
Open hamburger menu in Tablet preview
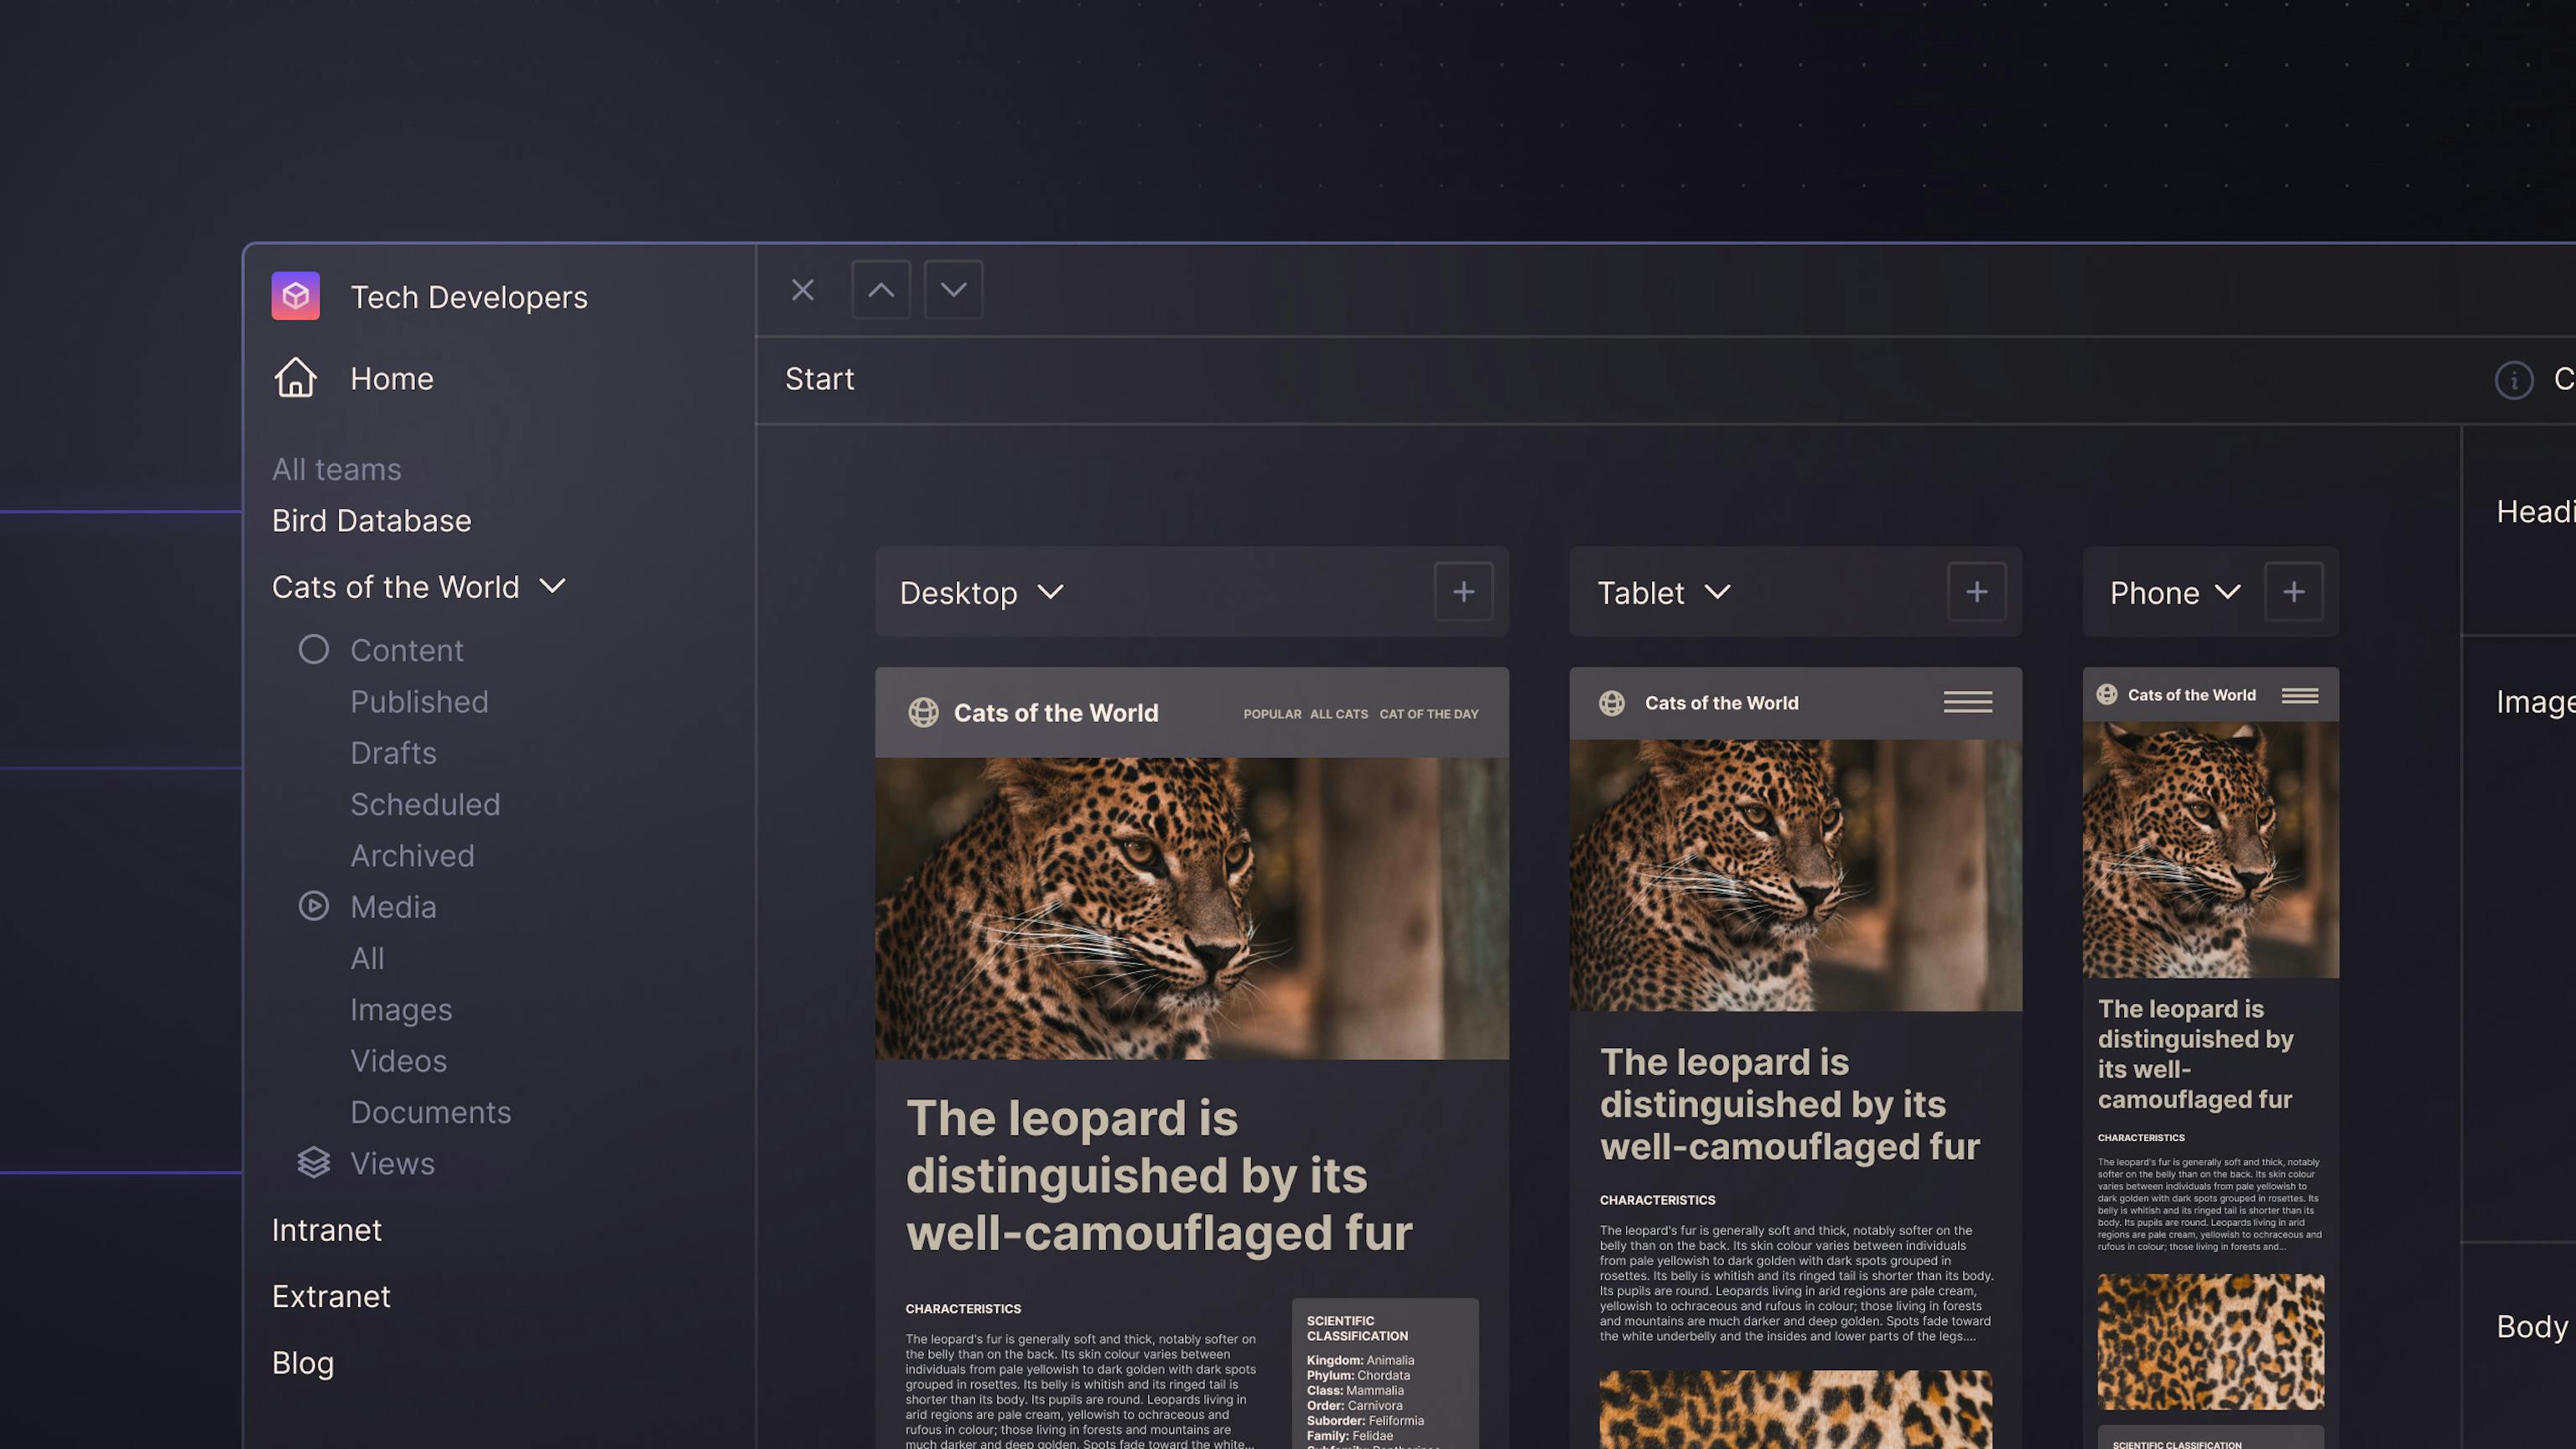[1967, 702]
